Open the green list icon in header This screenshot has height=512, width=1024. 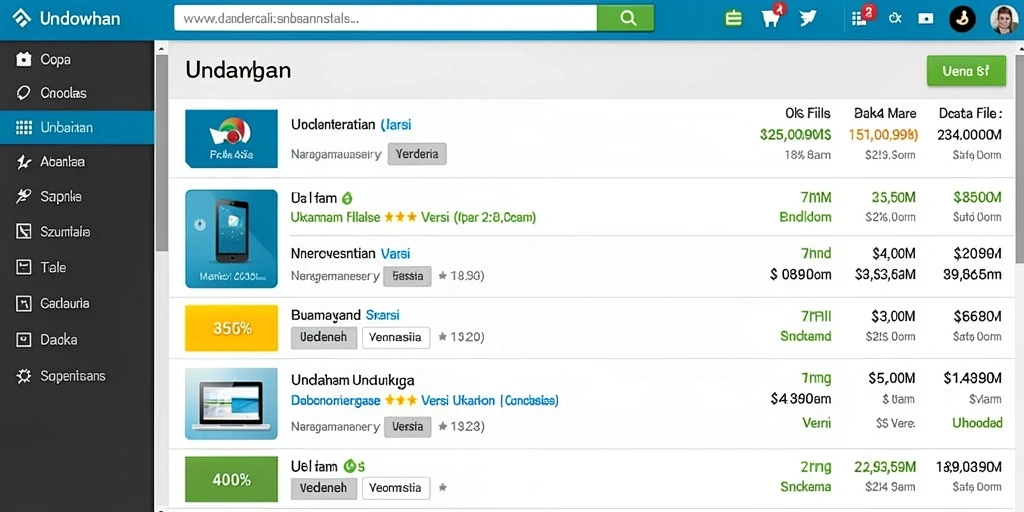[733, 19]
